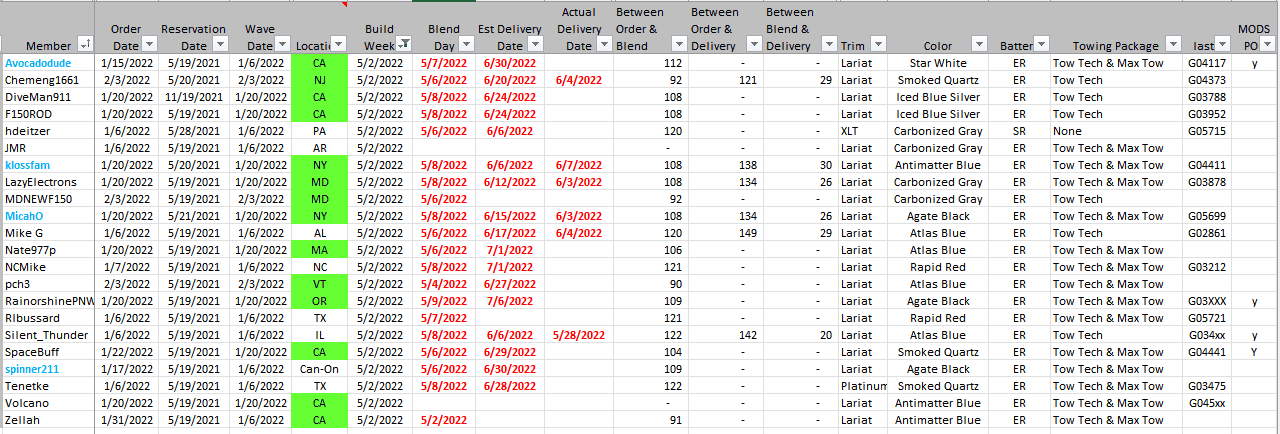Open the Order Date filter dropdown
The height and width of the screenshot is (434, 1280).
[x=149, y=45]
